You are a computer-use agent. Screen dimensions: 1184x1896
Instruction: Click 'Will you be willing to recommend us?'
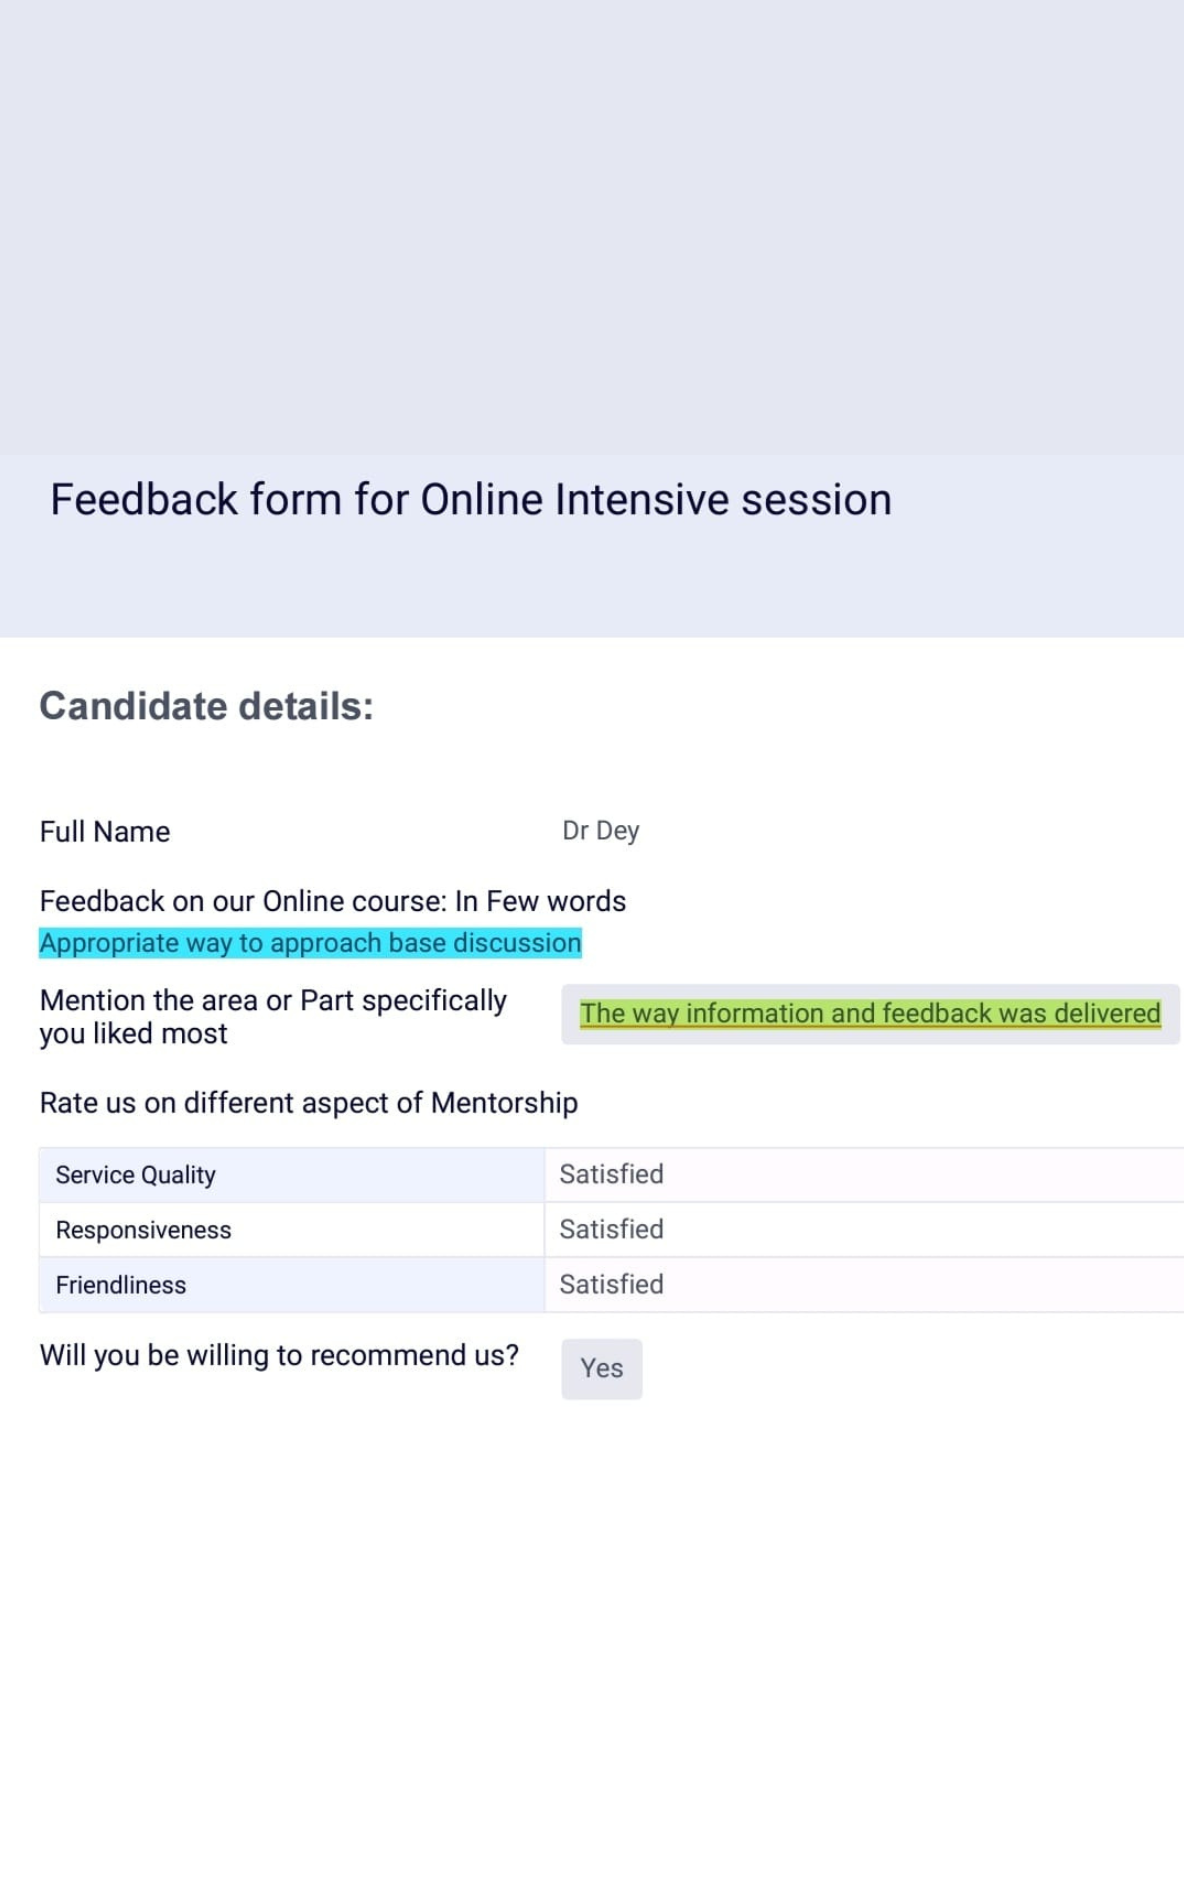[279, 1355]
